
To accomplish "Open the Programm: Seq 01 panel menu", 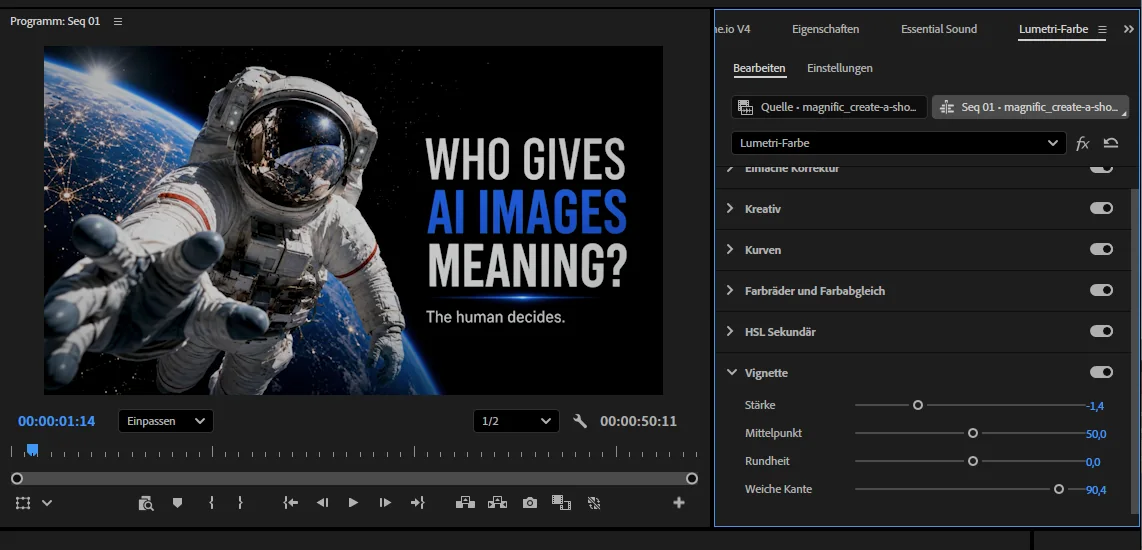I will tap(118, 22).
